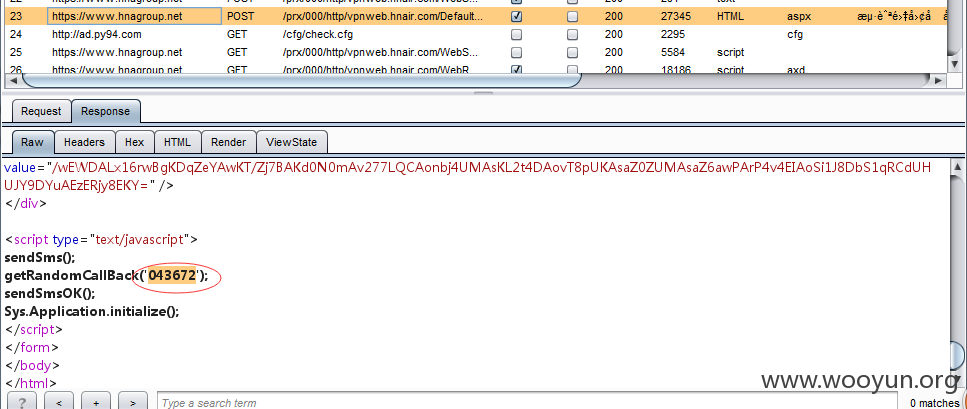Click the previous match '<' button
967x409 pixels.
(x=59, y=401)
